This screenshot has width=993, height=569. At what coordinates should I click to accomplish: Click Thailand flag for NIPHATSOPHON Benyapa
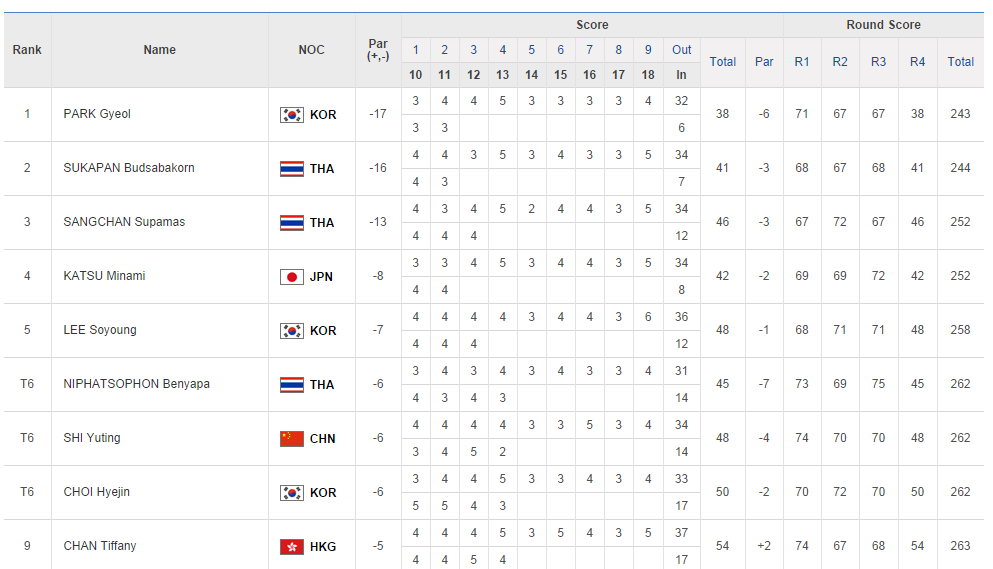point(291,385)
